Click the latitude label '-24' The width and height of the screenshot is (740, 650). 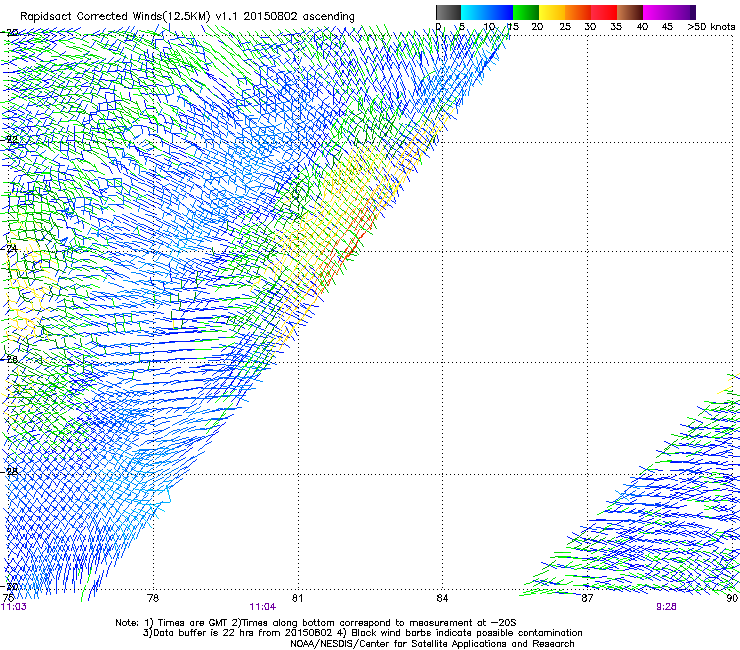point(9,248)
